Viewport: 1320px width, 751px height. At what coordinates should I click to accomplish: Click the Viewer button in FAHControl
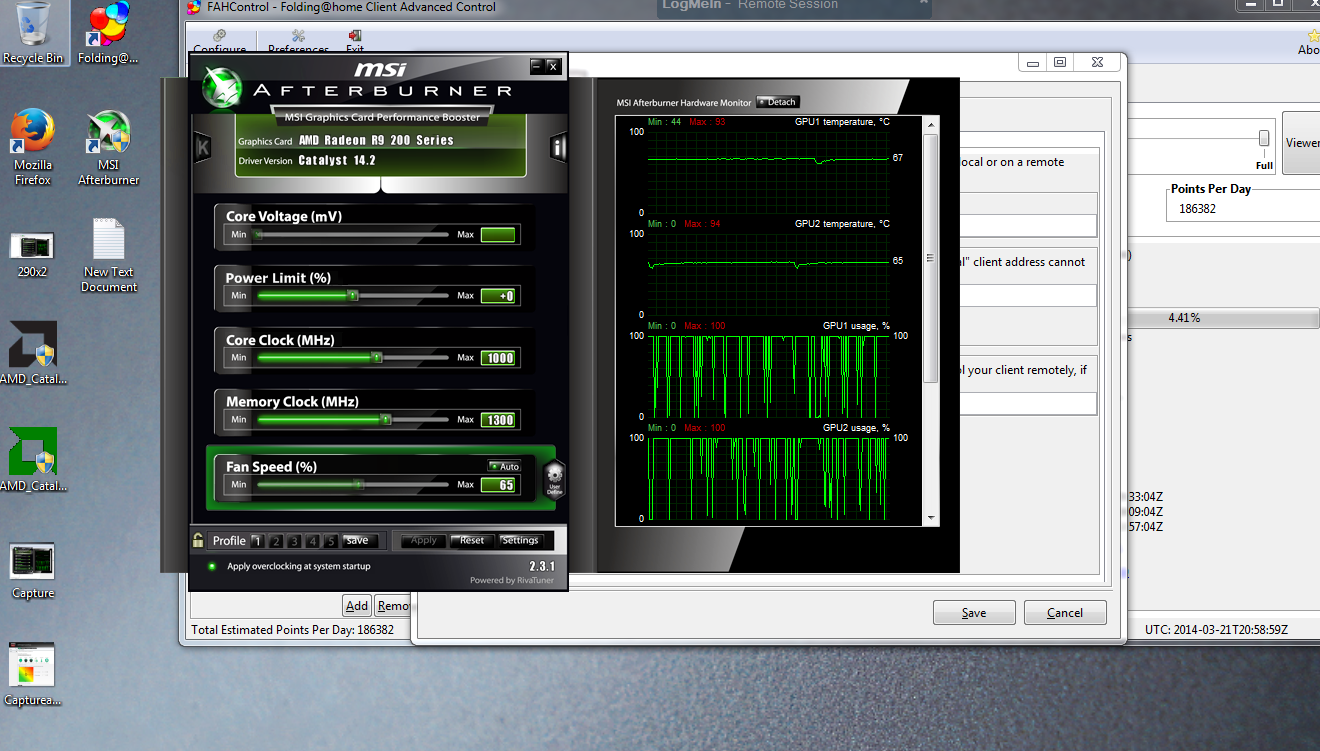(x=1302, y=143)
